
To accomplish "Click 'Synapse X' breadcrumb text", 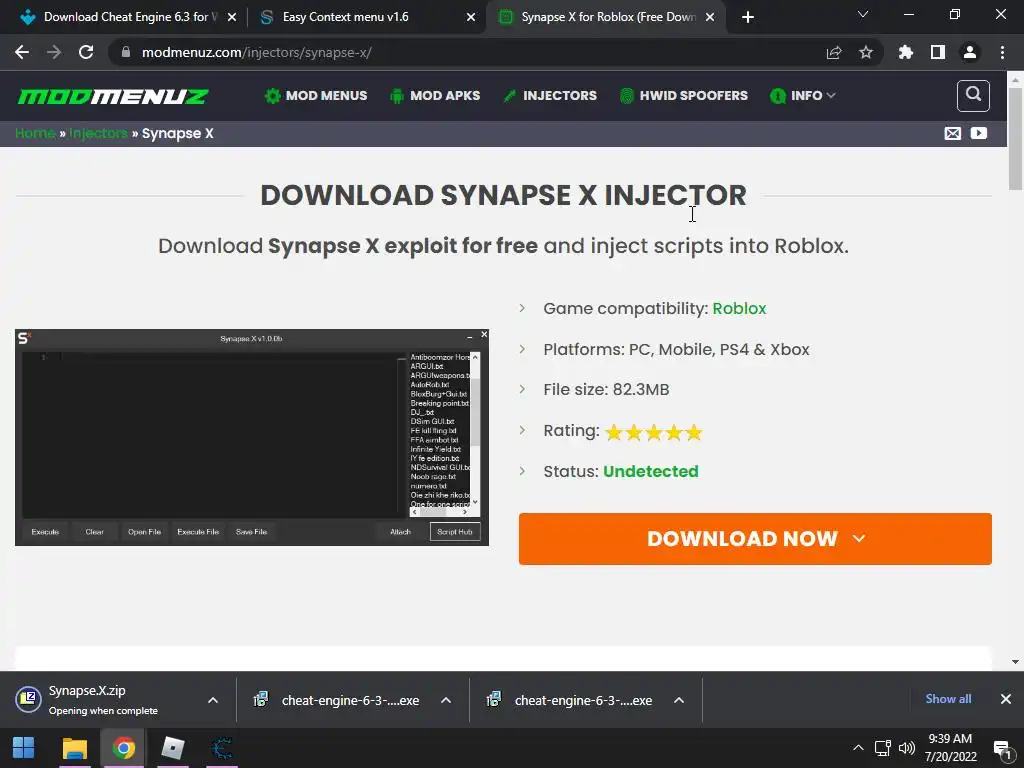I will 178,133.
